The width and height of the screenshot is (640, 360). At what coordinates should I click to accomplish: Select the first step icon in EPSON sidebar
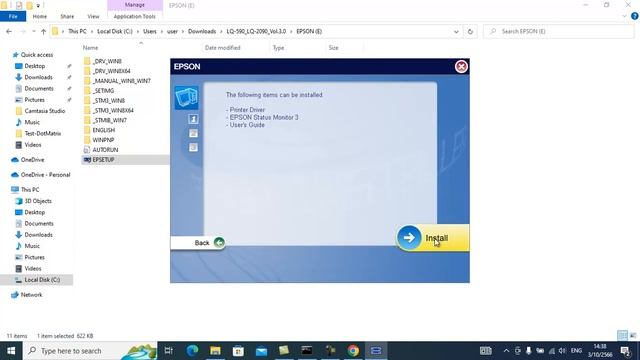(193, 119)
